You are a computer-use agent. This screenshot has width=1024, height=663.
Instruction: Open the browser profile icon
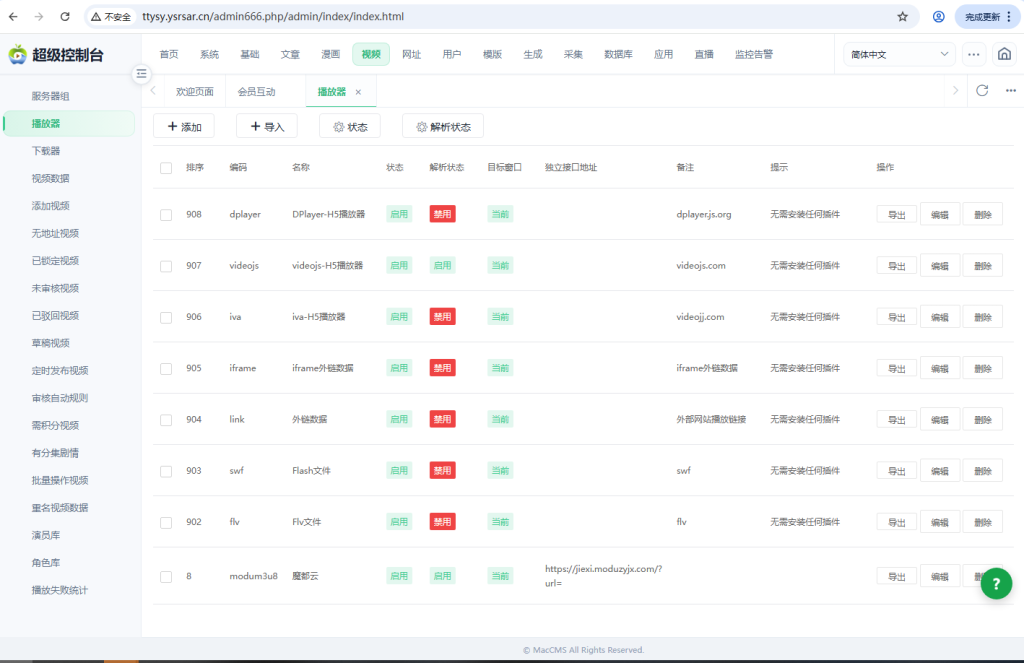938,16
